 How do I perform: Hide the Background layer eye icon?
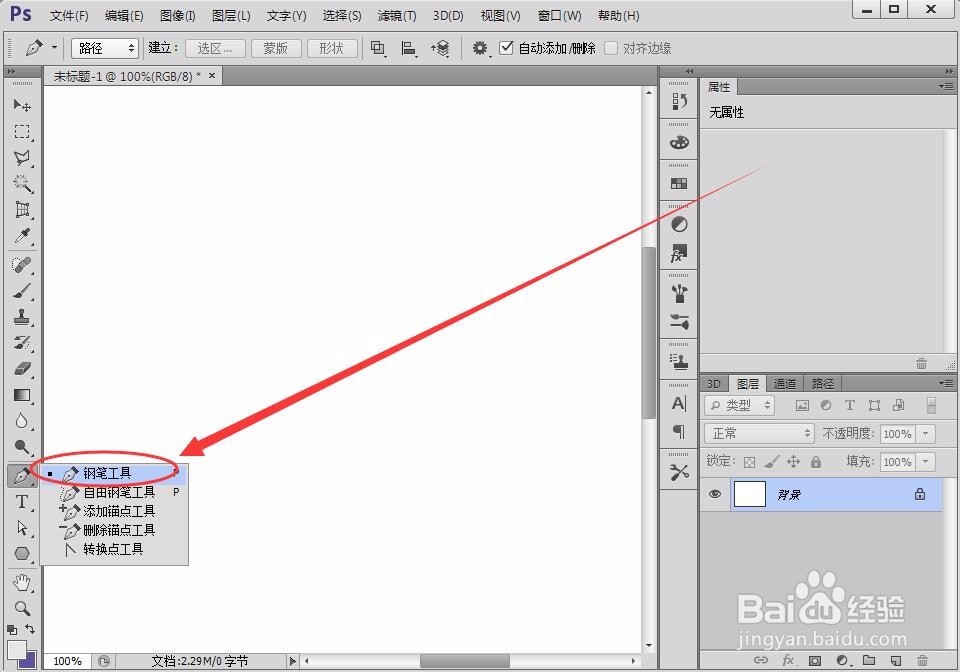coord(714,494)
